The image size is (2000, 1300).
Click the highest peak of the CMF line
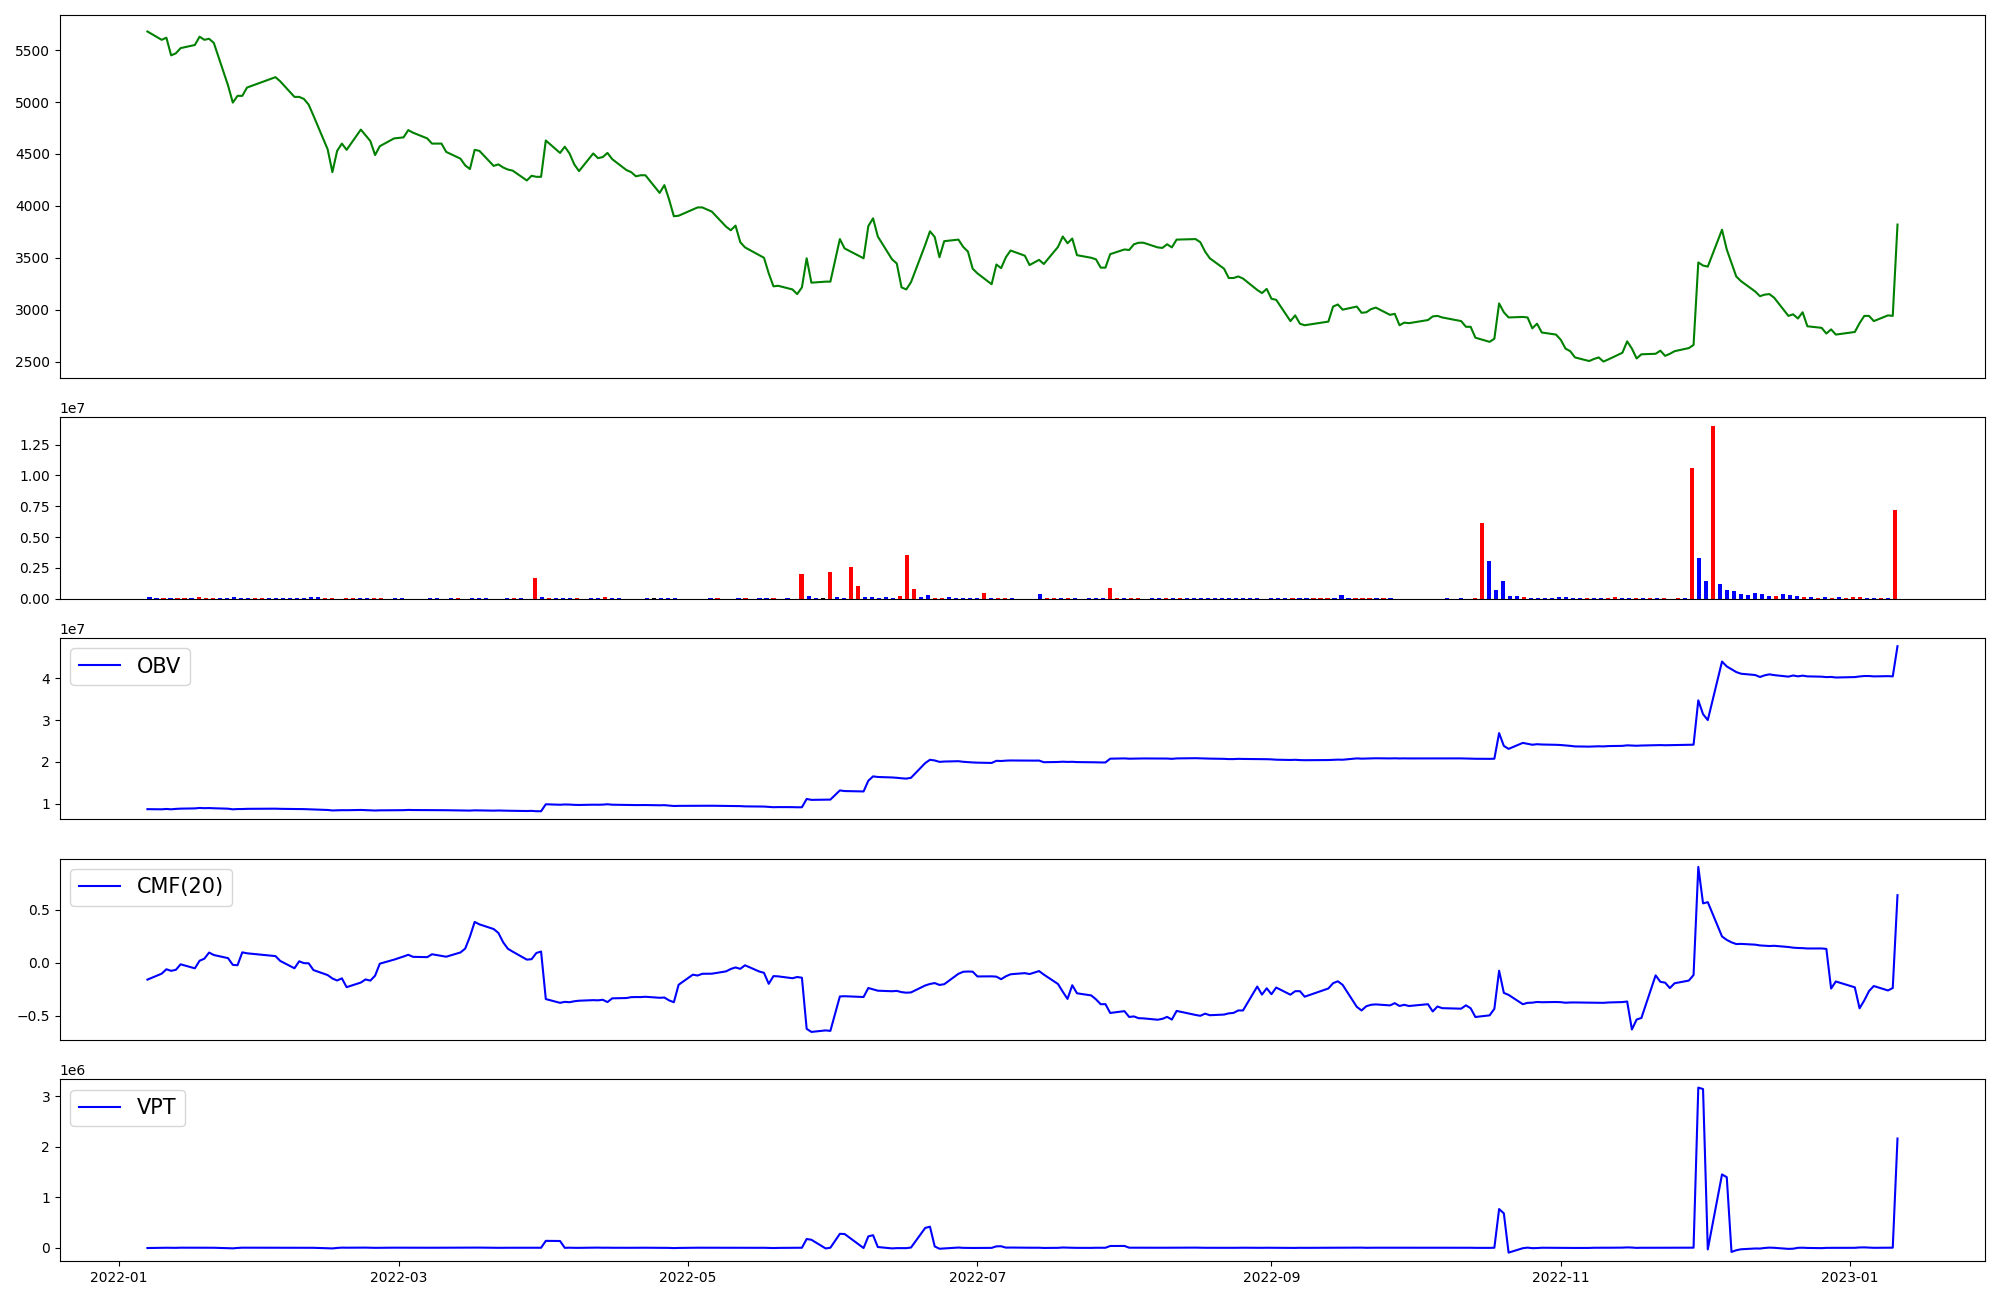point(1698,868)
